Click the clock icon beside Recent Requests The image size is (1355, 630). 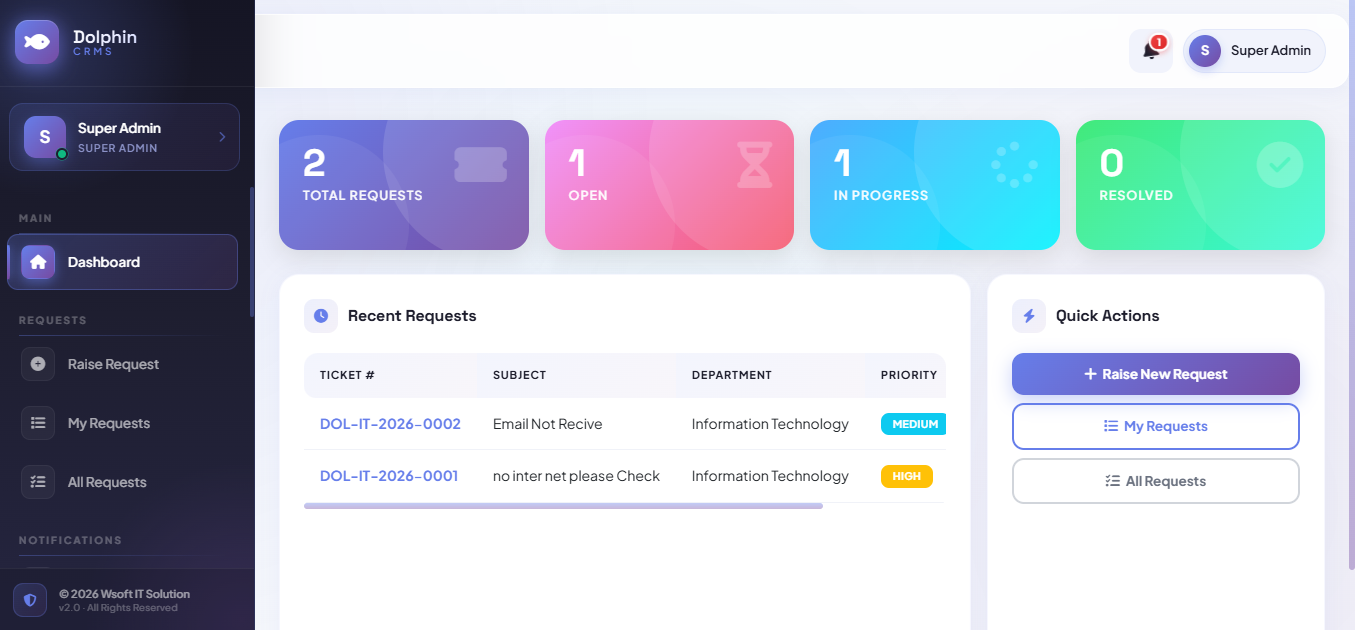click(321, 316)
